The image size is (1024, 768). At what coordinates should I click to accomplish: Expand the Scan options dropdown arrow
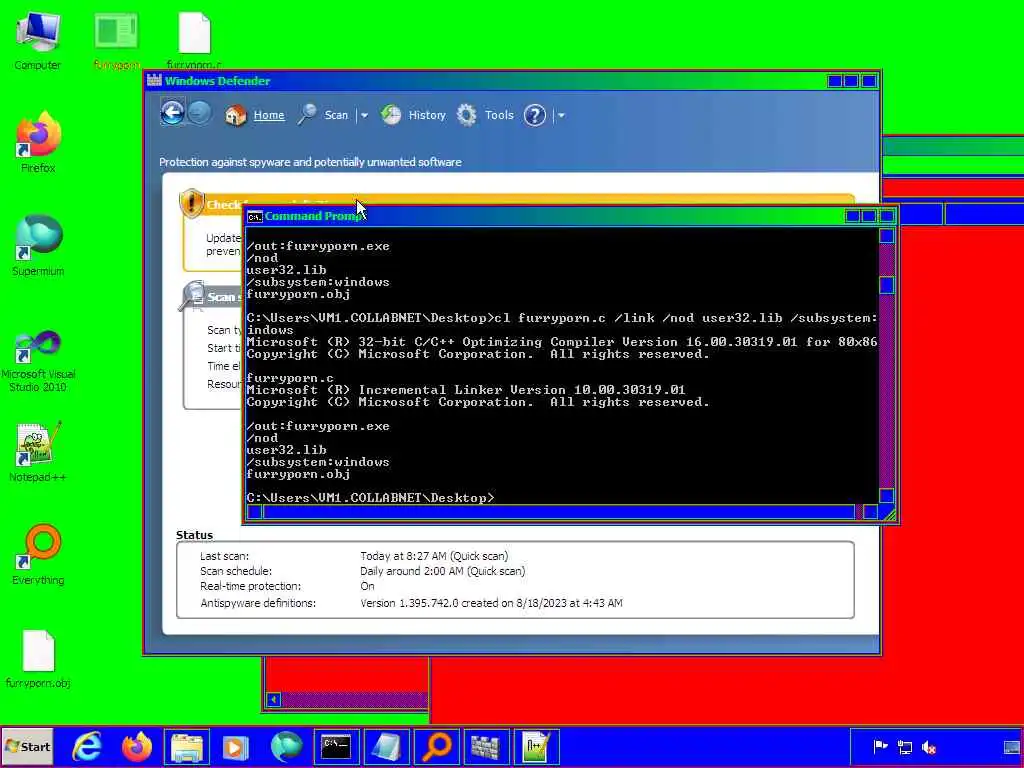click(364, 116)
